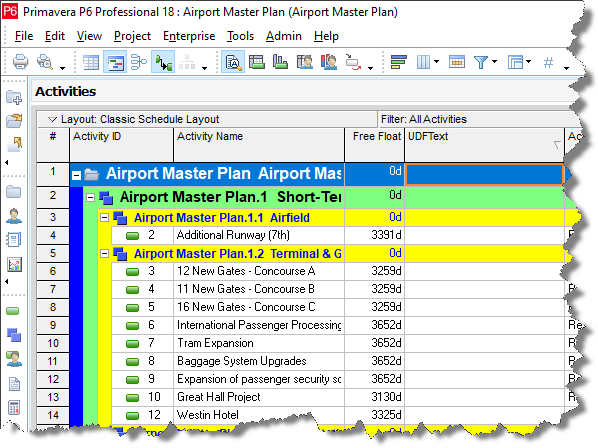
Task: Collapse the Airport Master Plan project node
Action: (x=76, y=175)
